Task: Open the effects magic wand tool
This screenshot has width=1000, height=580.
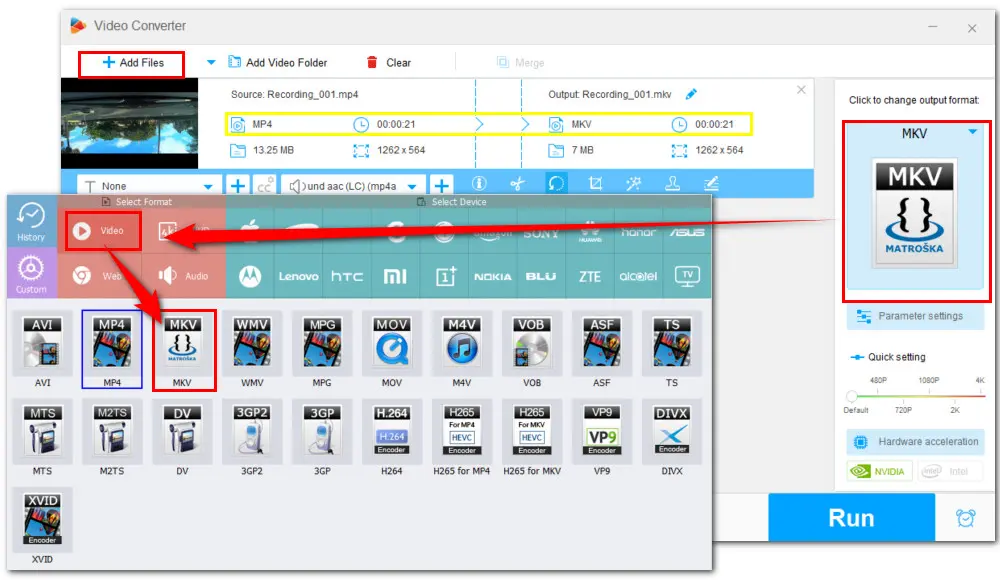Action: pos(633,184)
